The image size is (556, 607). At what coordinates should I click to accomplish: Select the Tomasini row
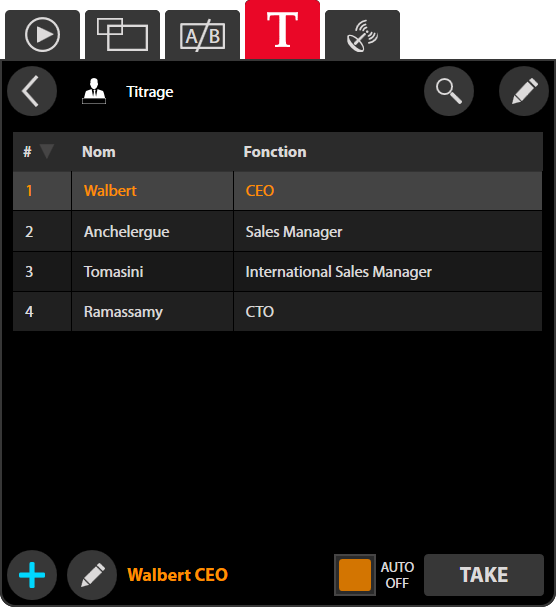(278, 272)
